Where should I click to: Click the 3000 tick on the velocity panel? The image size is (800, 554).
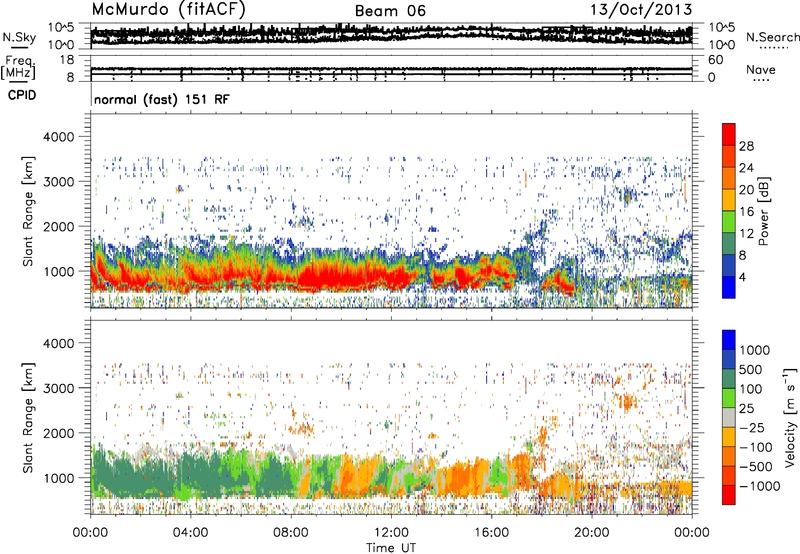59,388
